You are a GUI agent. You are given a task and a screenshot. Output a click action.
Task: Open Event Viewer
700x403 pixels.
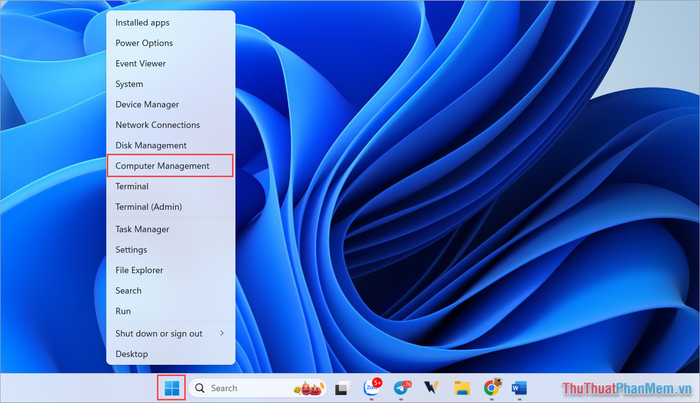pos(171,63)
